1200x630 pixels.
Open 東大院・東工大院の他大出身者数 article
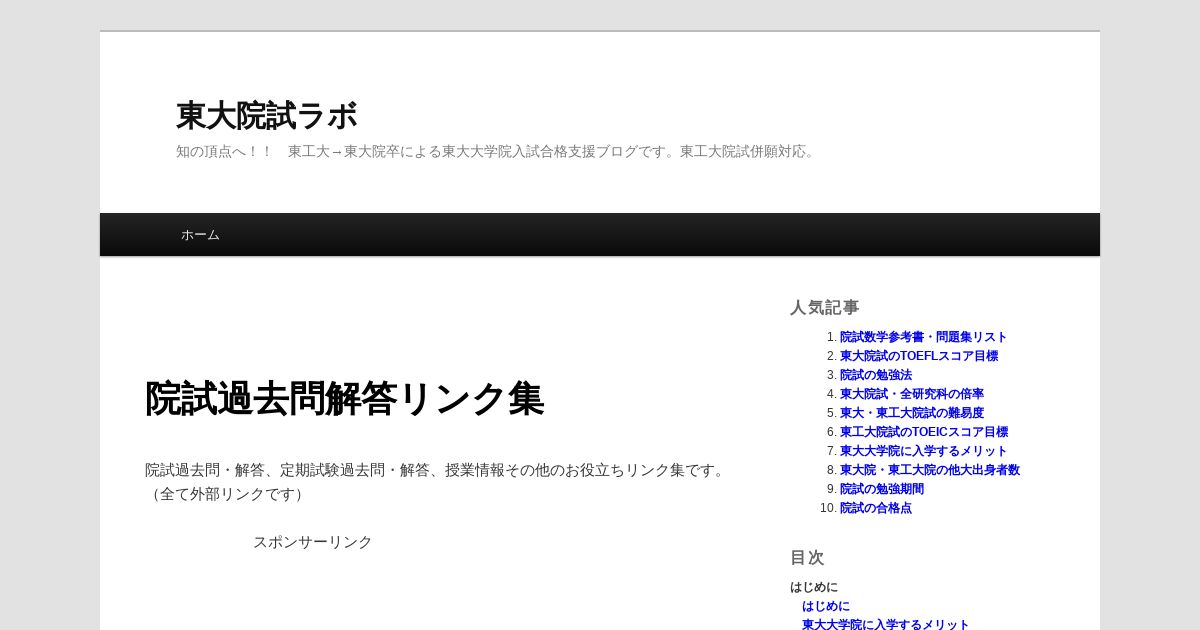(930, 470)
